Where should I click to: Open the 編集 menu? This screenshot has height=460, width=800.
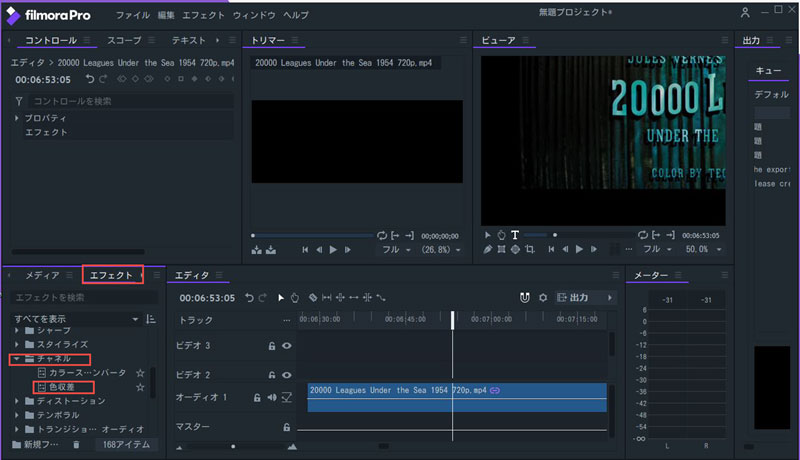pos(166,15)
